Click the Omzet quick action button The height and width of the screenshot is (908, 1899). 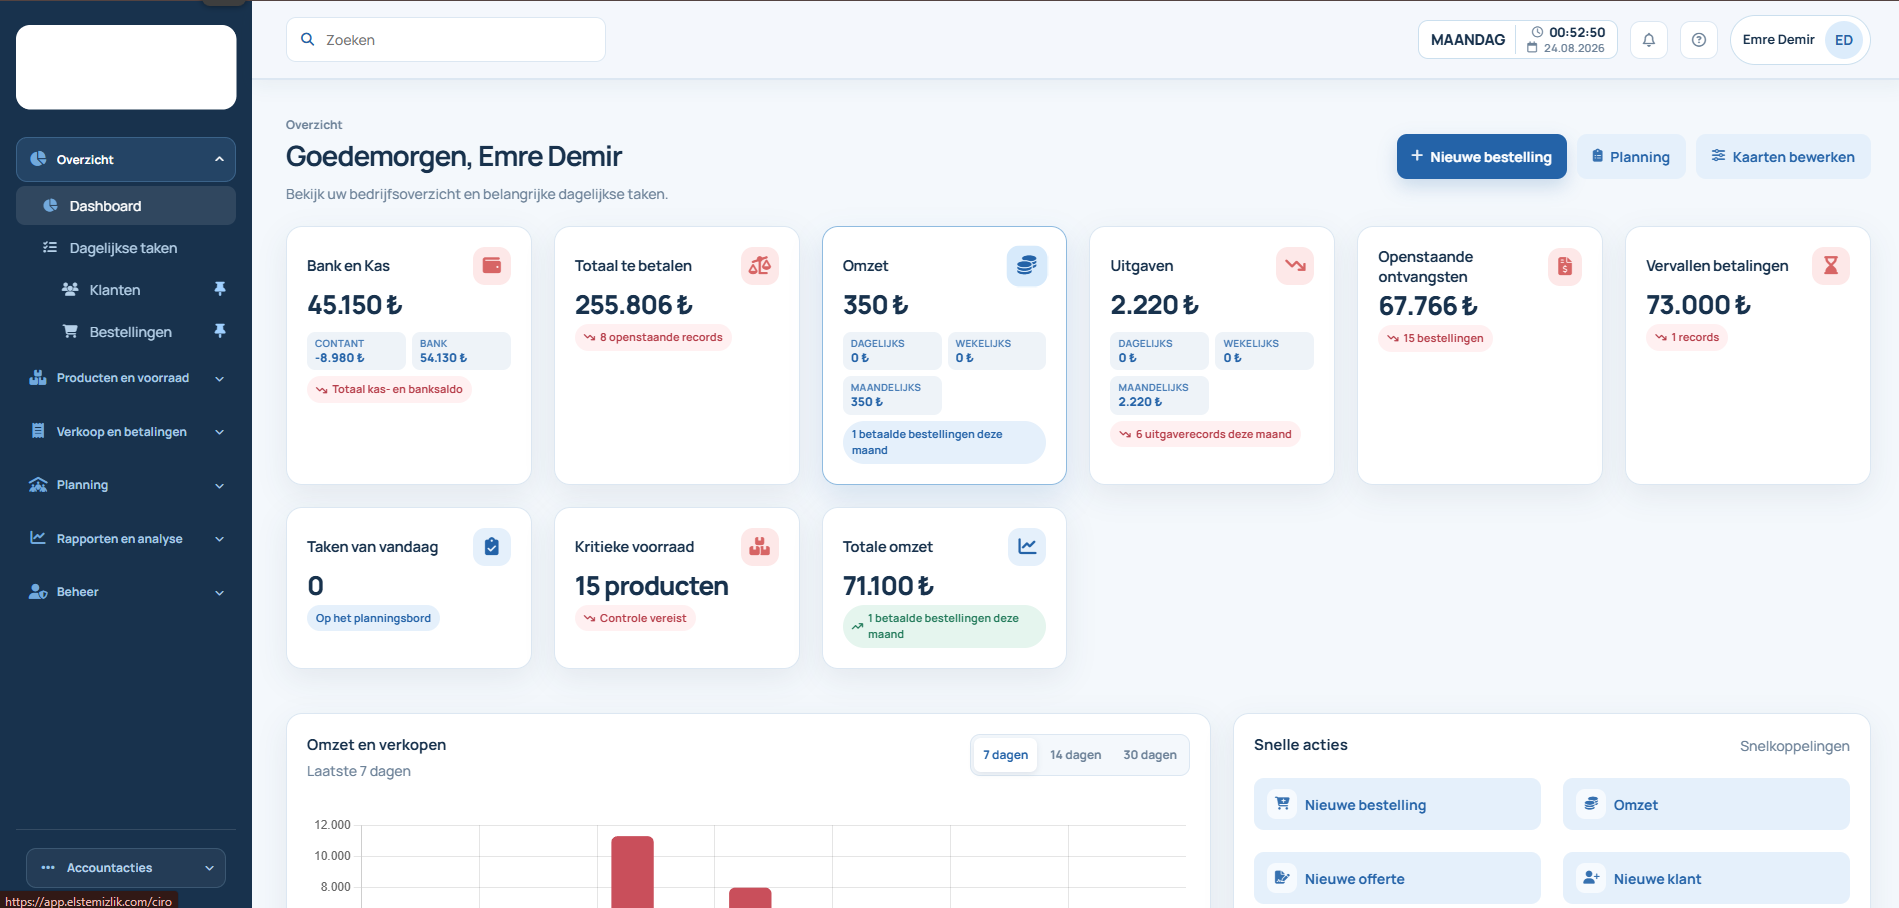click(x=1706, y=804)
